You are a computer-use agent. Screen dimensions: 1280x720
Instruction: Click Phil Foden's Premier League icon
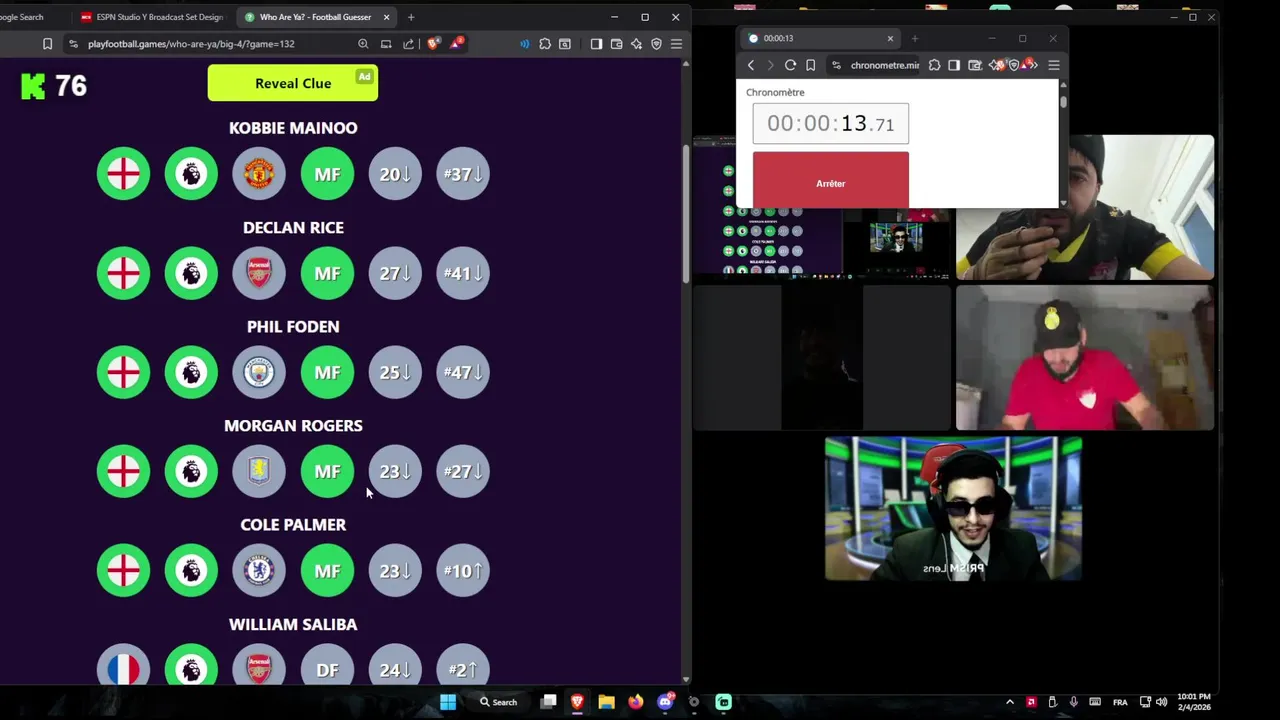point(191,372)
